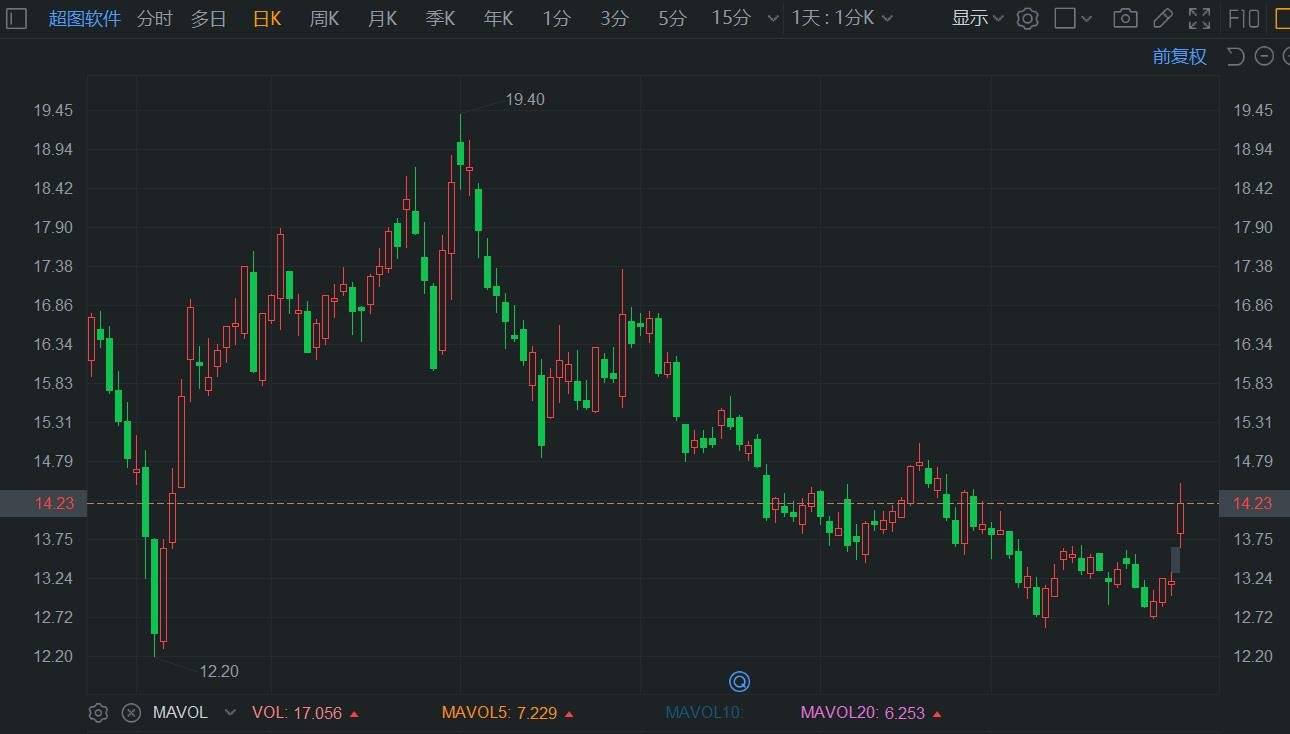1290x734 pixels.
Task: Switch to 3分 minute chart
Action: pyautogui.click(x=614, y=18)
